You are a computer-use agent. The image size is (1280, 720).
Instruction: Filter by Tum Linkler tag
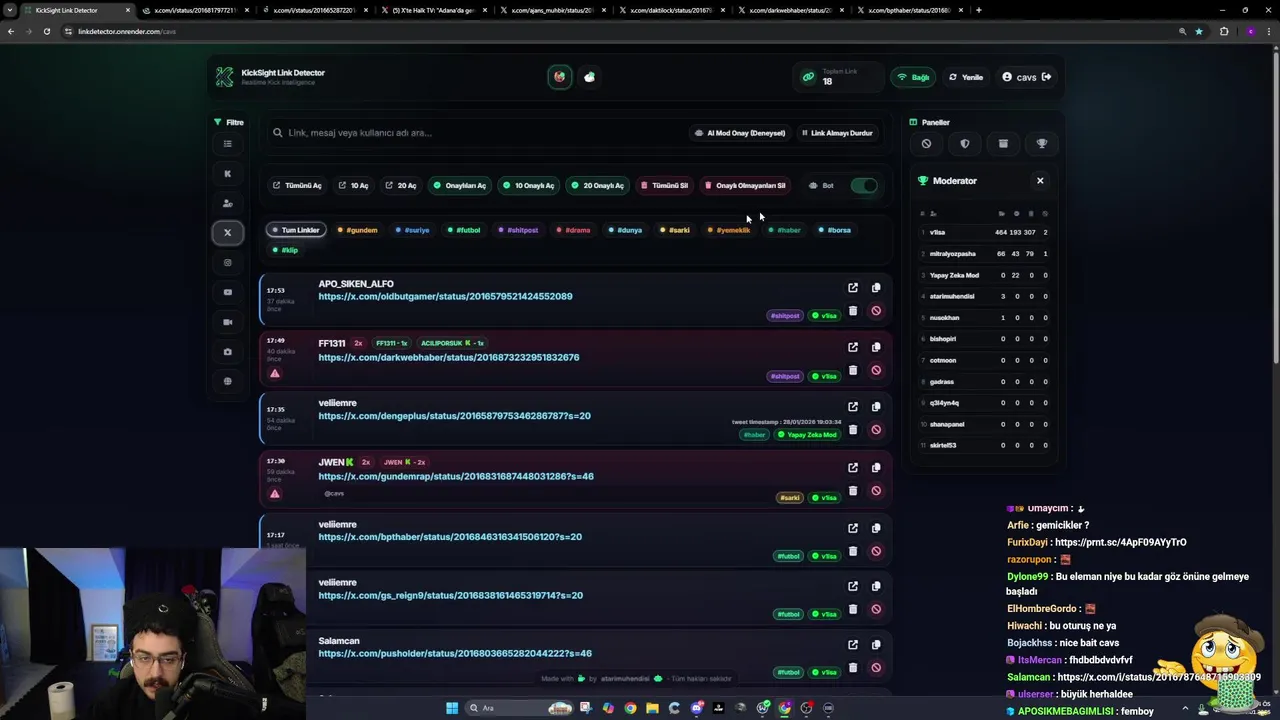(x=295, y=230)
